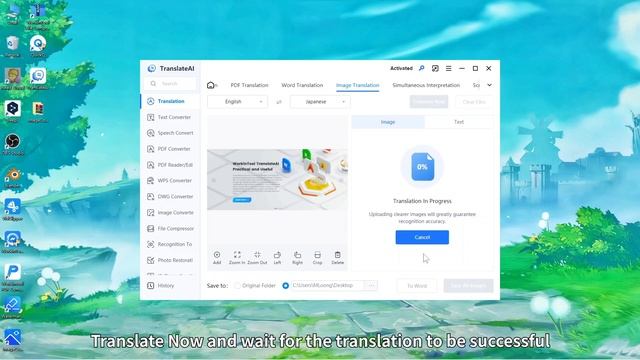This screenshot has width=640, height=360.
Task: Click the Clear Files button
Action: pyautogui.click(x=474, y=102)
